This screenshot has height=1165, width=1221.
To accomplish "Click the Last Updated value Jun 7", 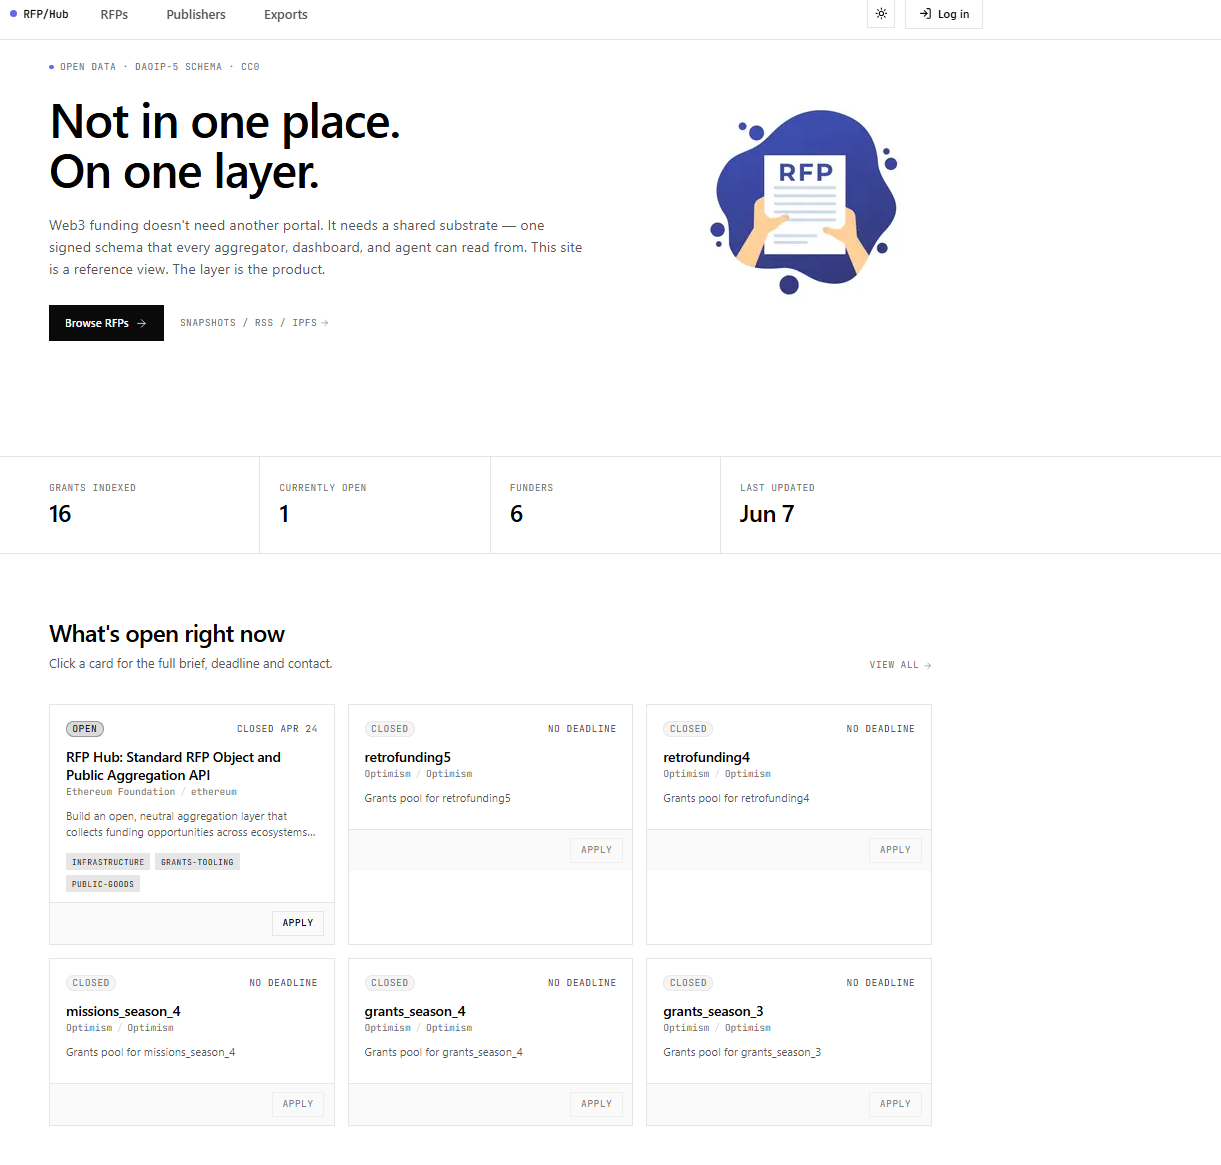I will [767, 514].
